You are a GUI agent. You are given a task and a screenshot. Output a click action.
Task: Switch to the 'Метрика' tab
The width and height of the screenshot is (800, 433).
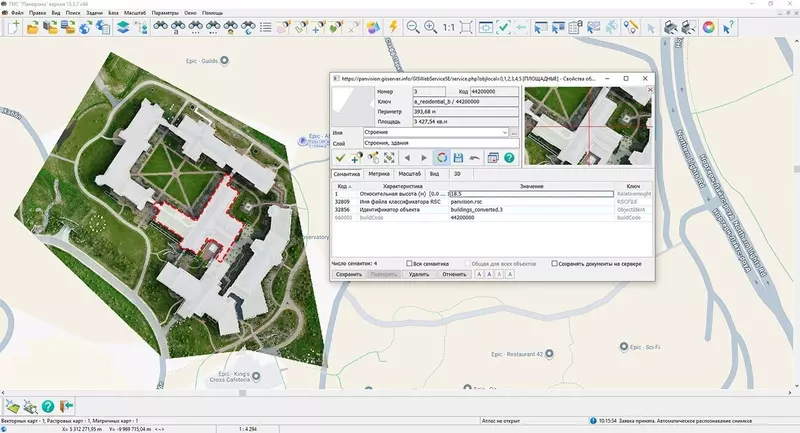(x=379, y=174)
